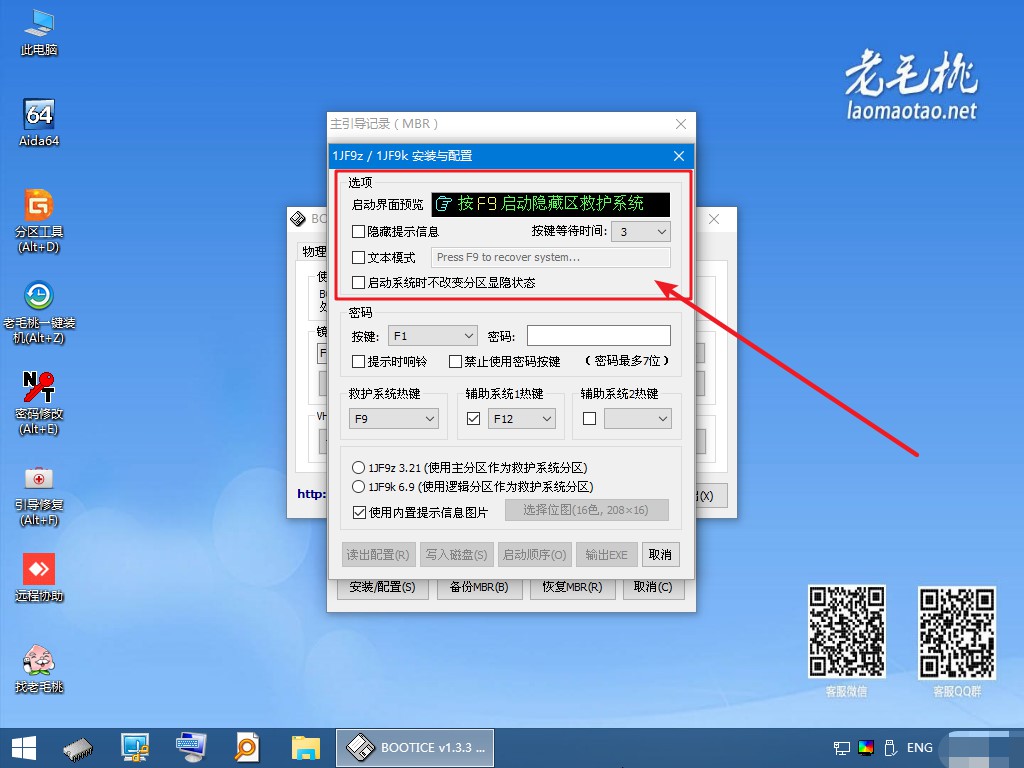
Task: Open password 按键 dropdown showing F1
Action: 432,336
